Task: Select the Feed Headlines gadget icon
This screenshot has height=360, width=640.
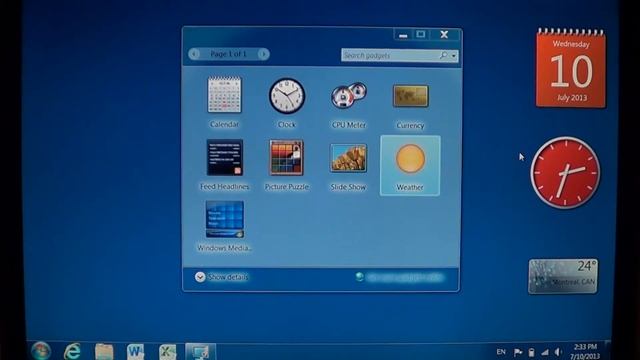Action: coord(224,158)
